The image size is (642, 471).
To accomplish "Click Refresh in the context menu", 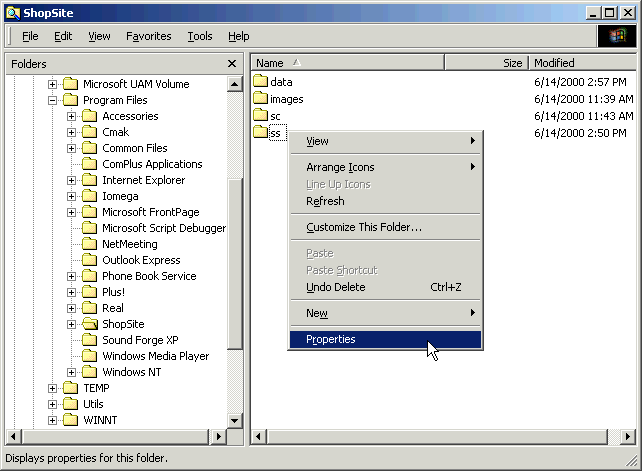I will (x=325, y=201).
